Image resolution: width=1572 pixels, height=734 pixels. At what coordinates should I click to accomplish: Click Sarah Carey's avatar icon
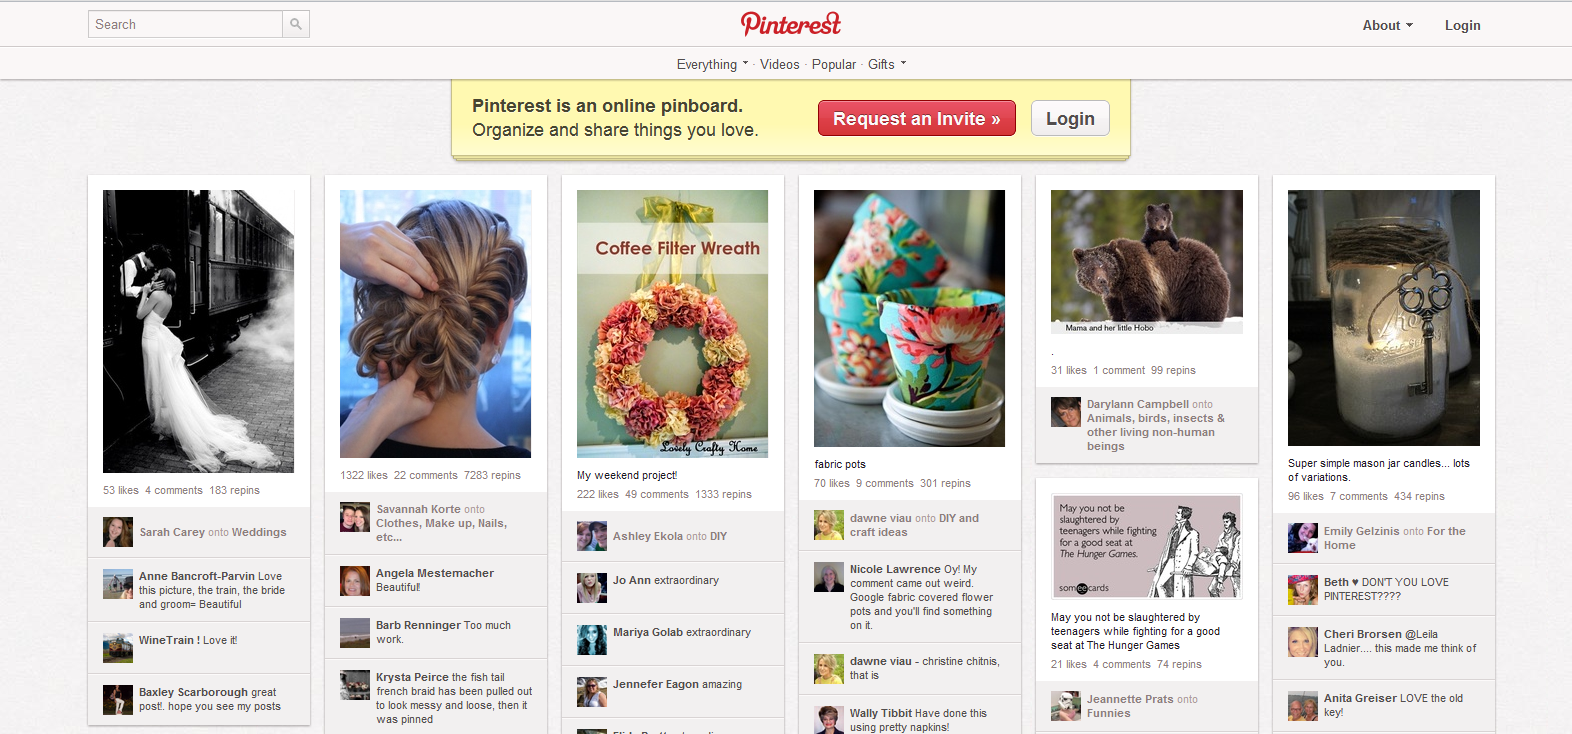tap(118, 532)
